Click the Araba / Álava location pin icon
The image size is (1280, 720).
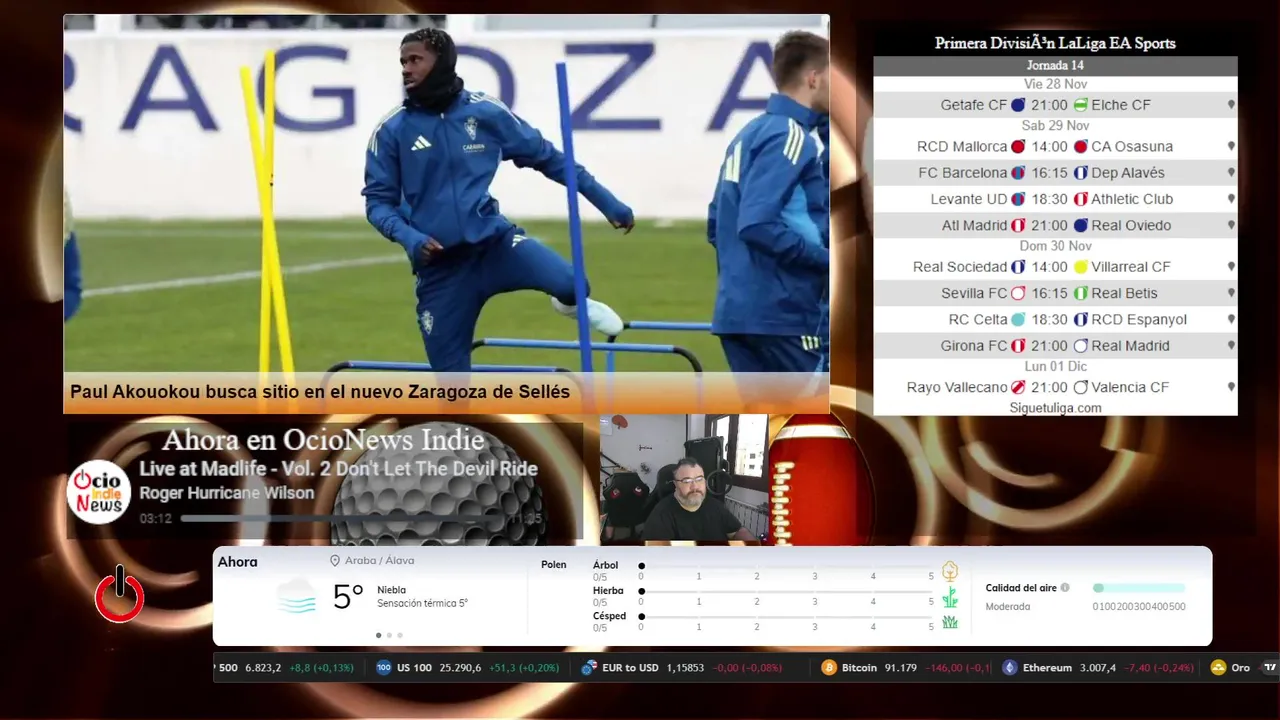[x=335, y=561]
